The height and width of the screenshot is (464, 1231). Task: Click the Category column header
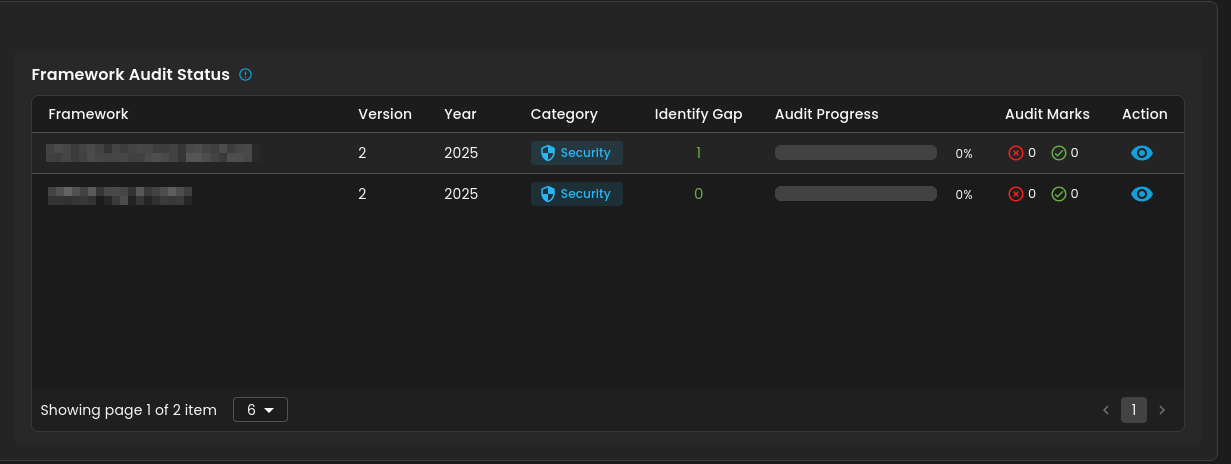564,114
